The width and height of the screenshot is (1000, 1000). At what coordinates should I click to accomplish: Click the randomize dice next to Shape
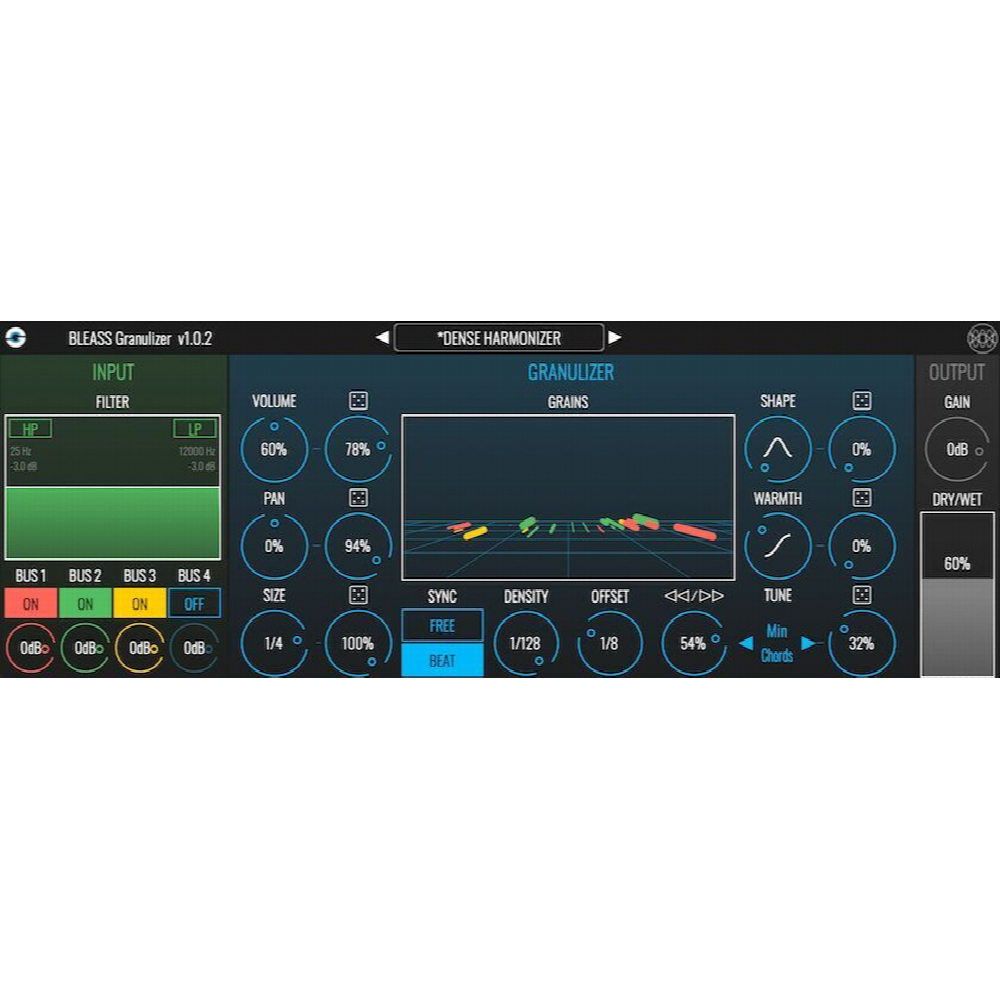(x=861, y=402)
